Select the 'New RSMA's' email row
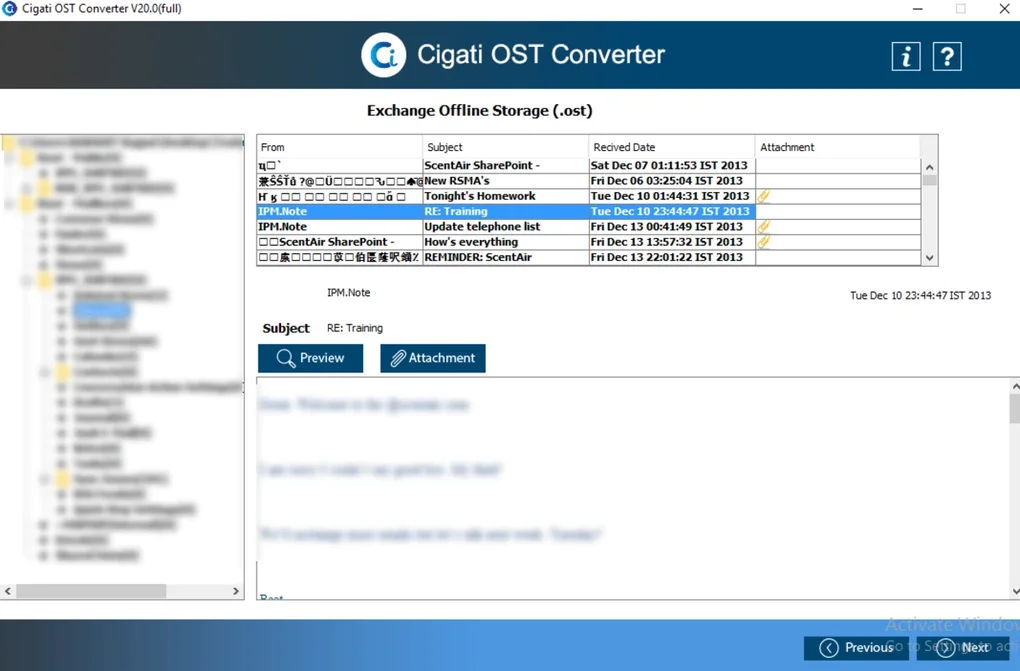Image resolution: width=1020 pixels, height=671 pixels. click(589, 181)
